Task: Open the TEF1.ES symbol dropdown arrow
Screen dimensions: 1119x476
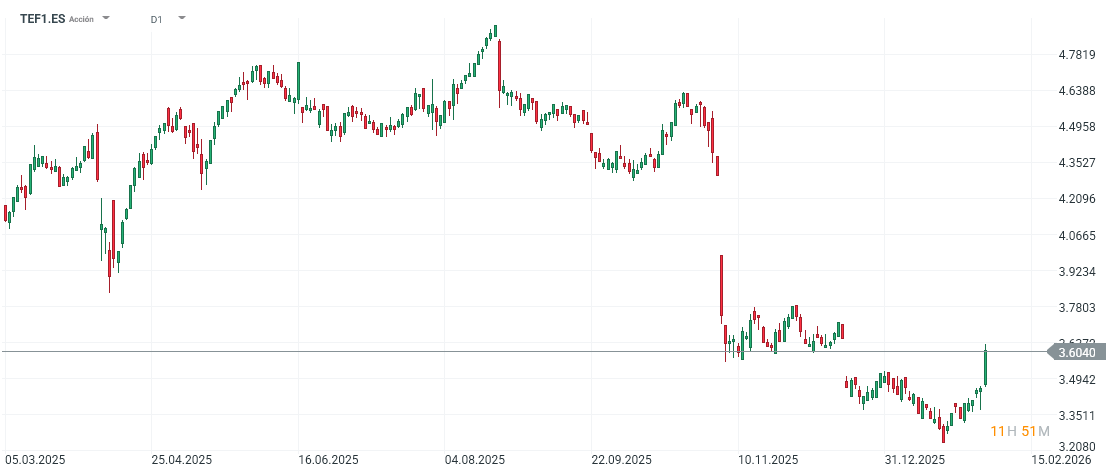Action: (x=107, y=19)
